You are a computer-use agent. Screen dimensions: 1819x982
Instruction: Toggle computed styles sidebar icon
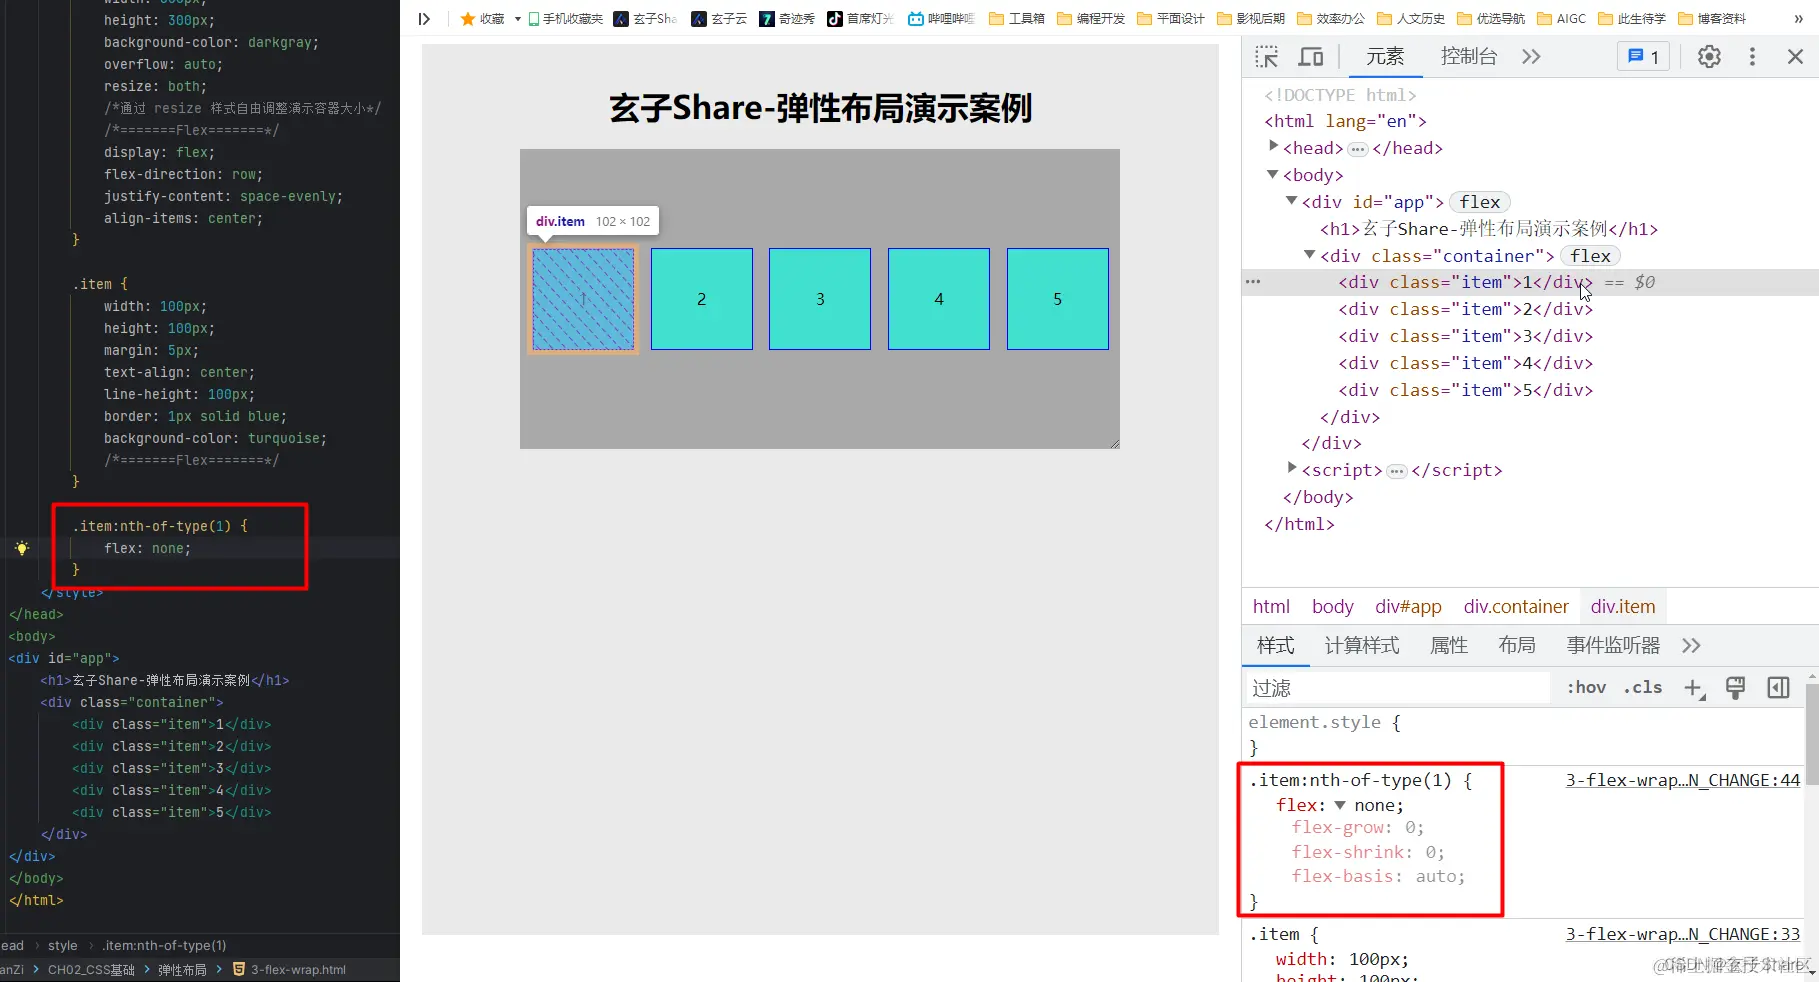[1778, 688]
